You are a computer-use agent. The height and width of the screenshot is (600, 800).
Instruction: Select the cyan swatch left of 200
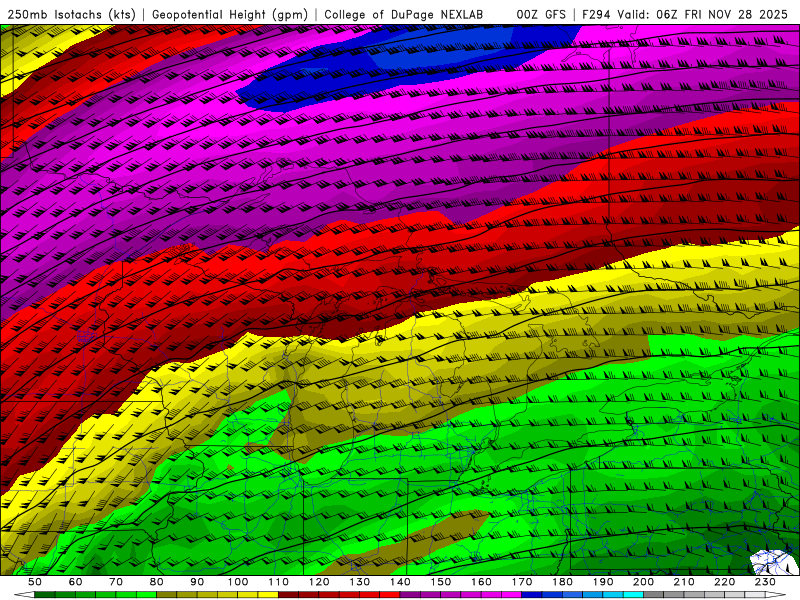click(633, 594)
